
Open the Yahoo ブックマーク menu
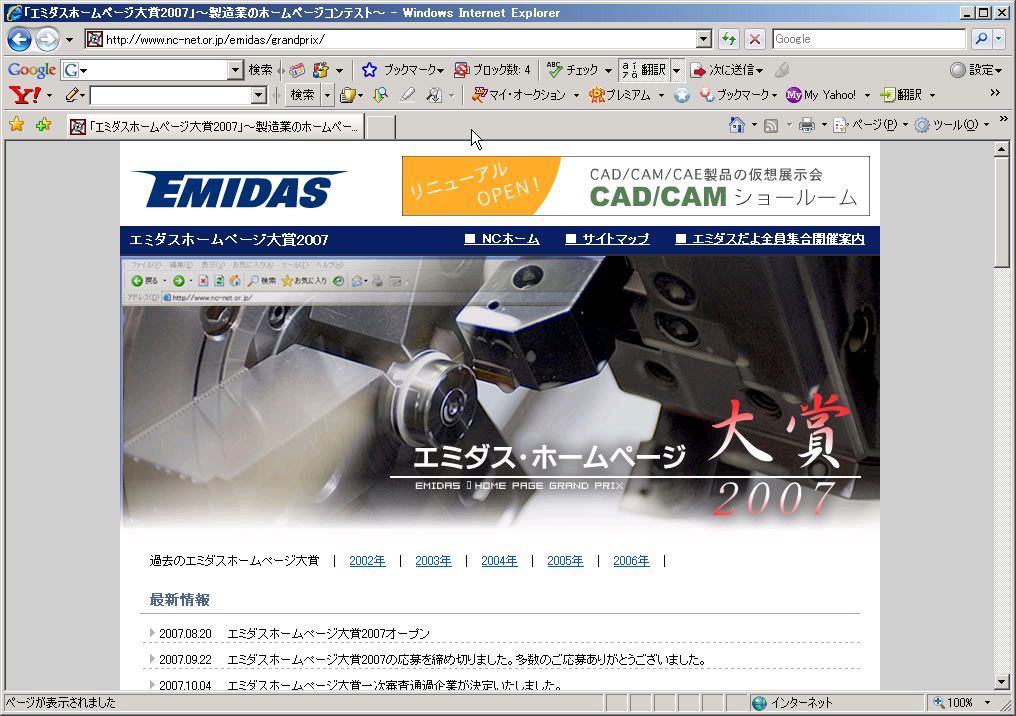(739, 95)
